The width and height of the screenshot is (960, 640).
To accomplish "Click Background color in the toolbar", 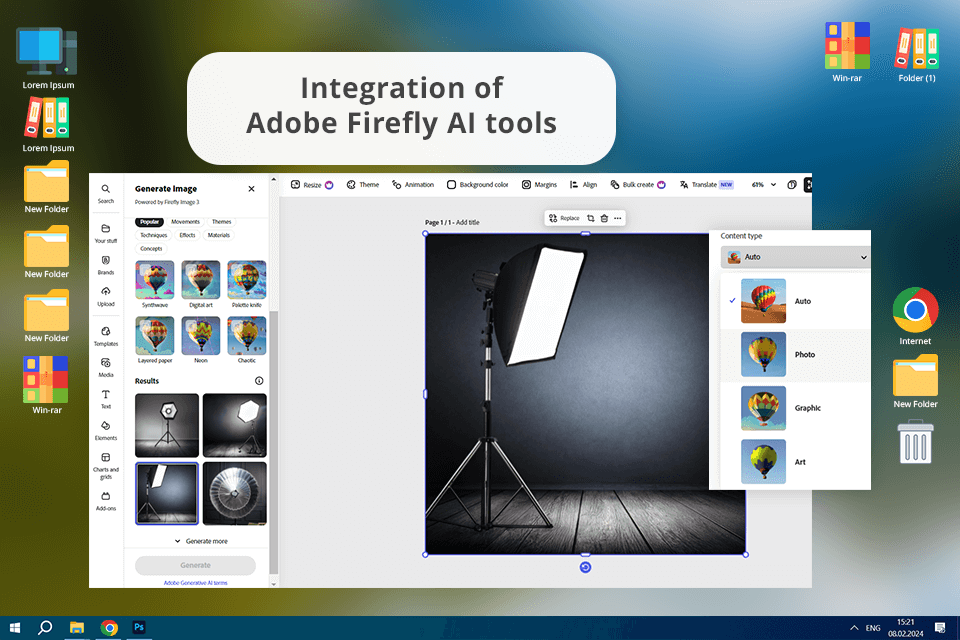I will [x=478, y=184].
